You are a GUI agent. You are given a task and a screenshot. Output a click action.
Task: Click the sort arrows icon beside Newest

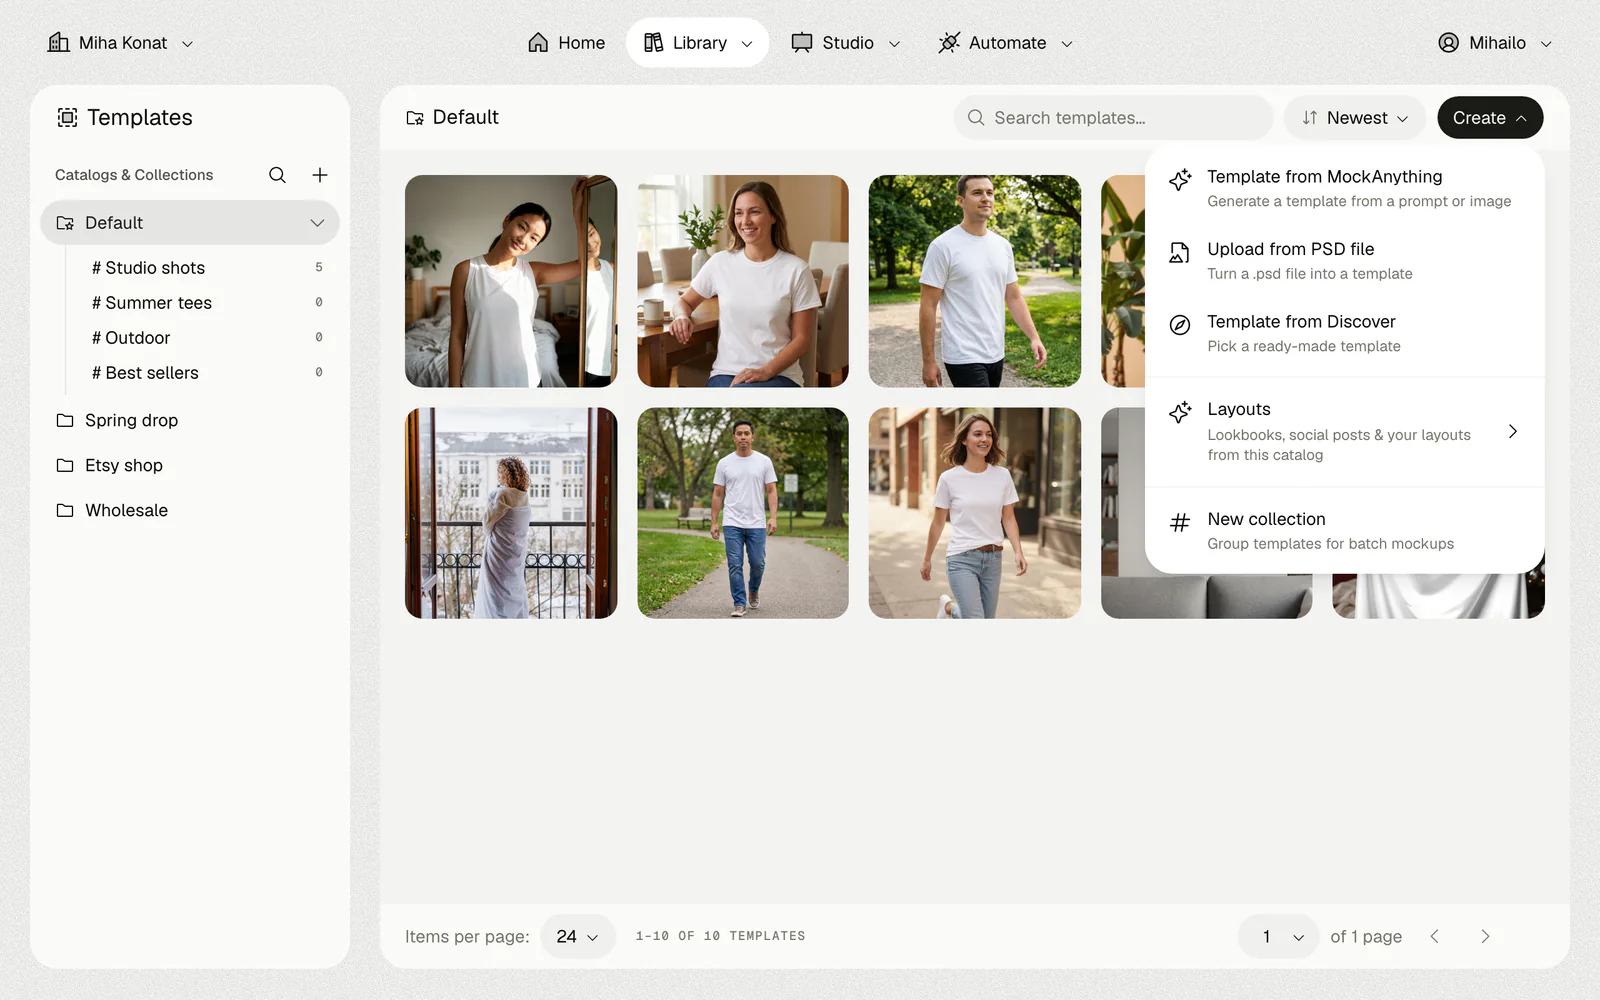click(x=1310, y=118)
